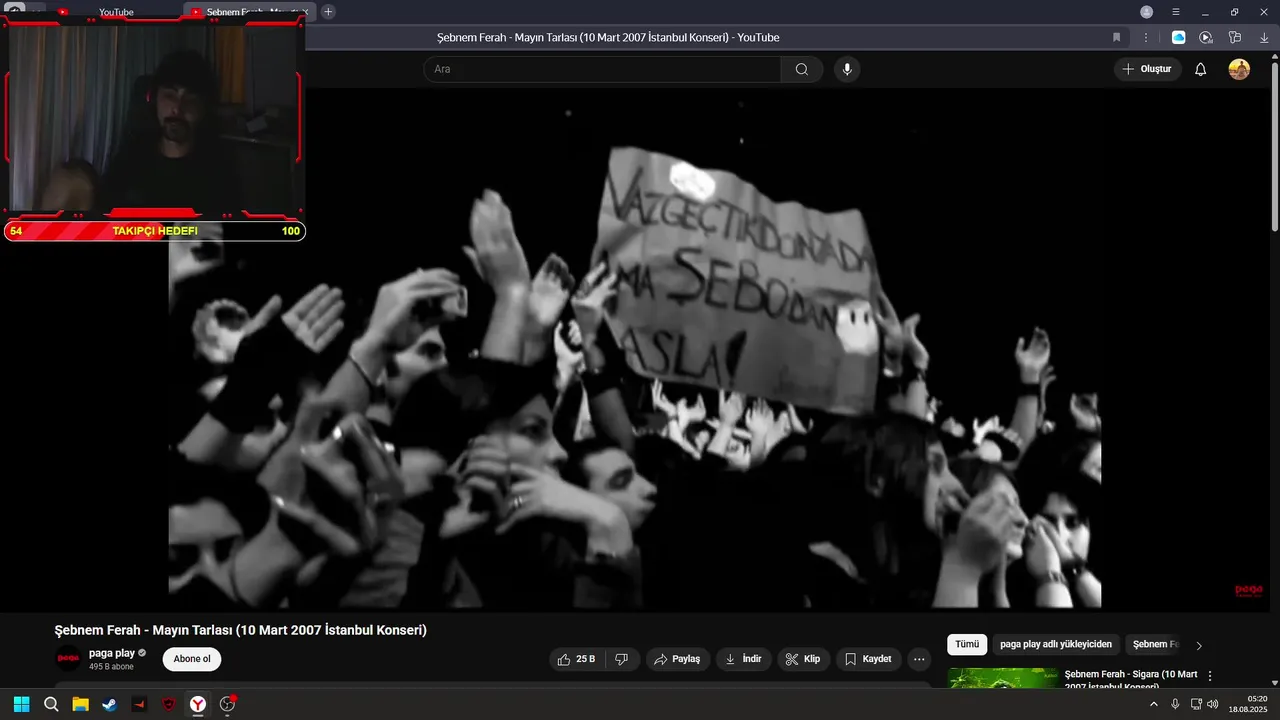Open the browser extensions panel icon
Viewport: 1280px width, 720px height.
1235,37
